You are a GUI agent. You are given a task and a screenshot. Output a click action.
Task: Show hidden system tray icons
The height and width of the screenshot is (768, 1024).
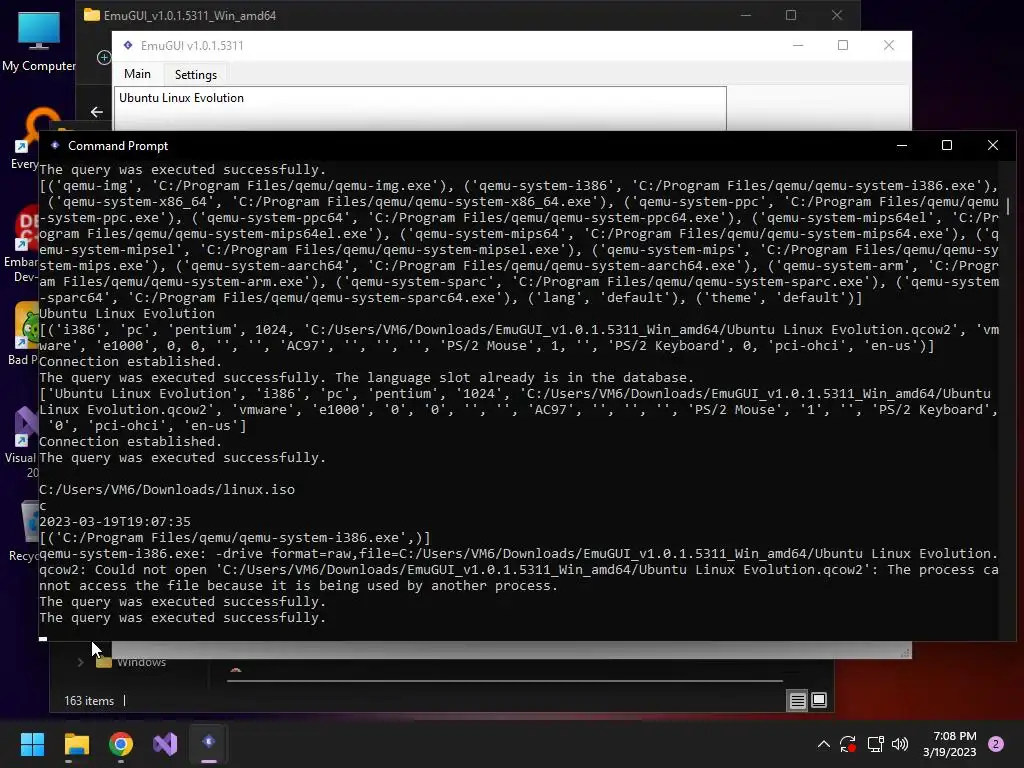pos(824,744)
